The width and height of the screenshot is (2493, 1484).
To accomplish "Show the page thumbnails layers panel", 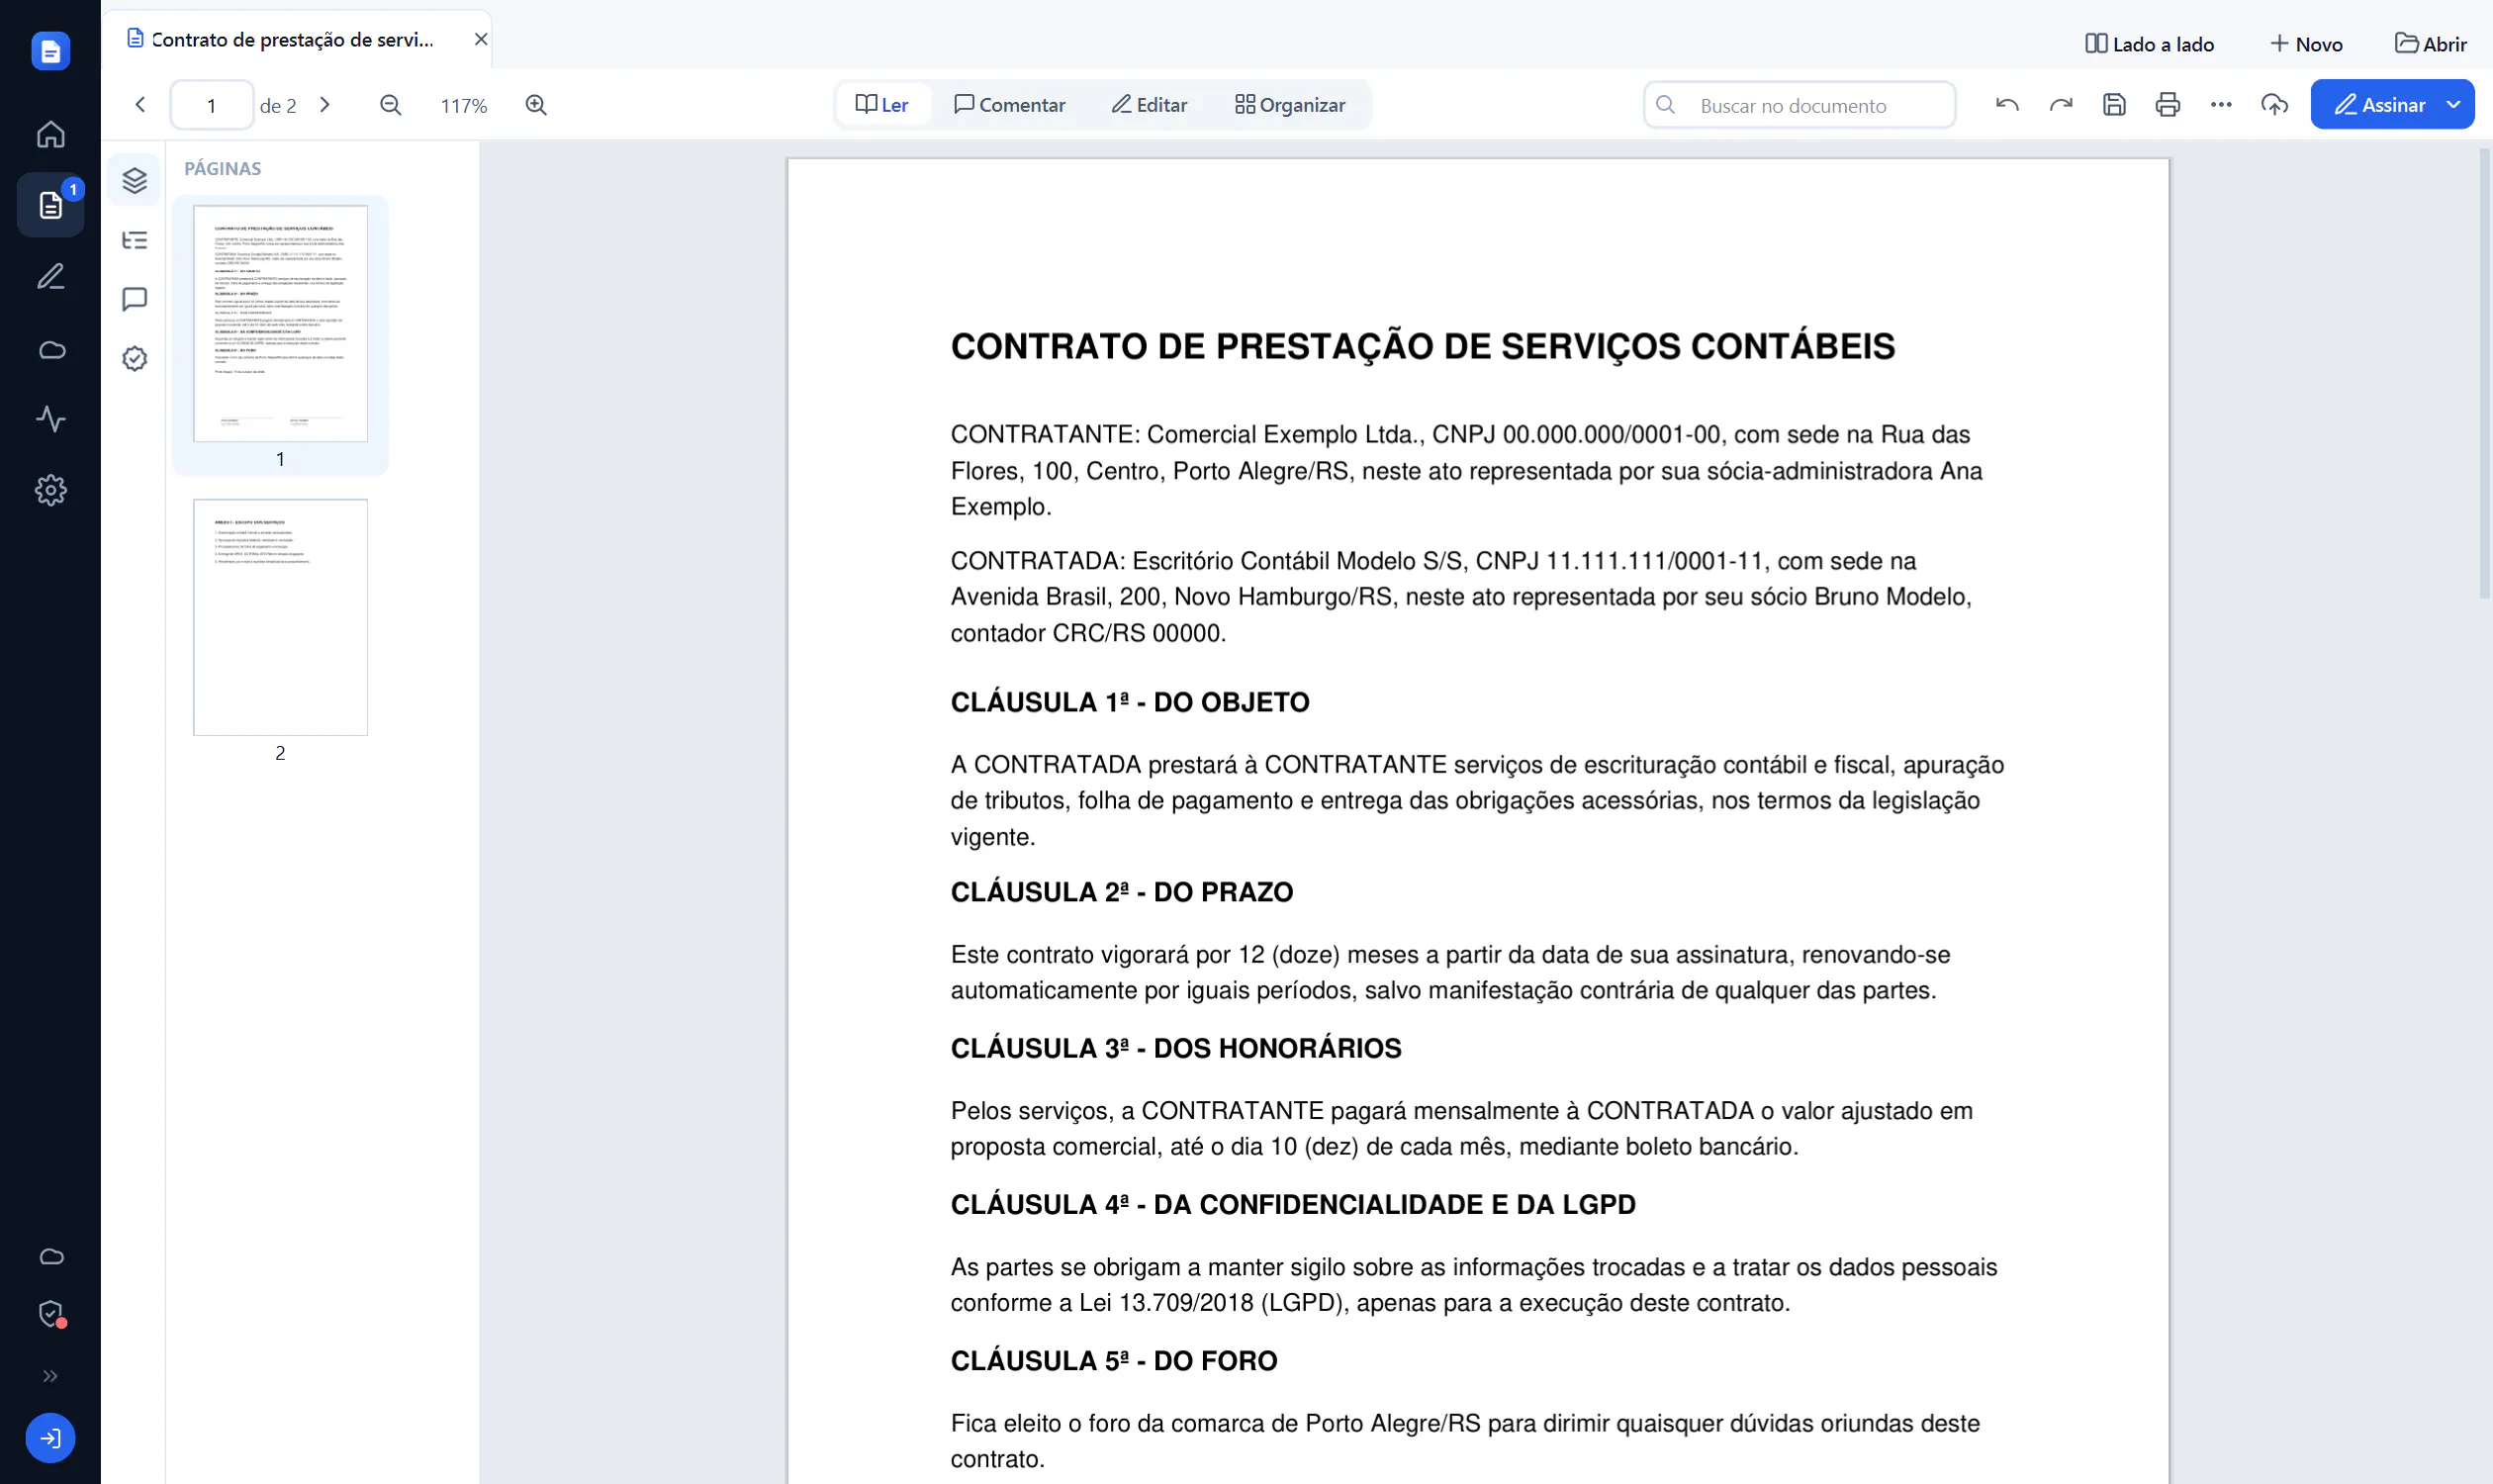I will (x=134, y=180).
